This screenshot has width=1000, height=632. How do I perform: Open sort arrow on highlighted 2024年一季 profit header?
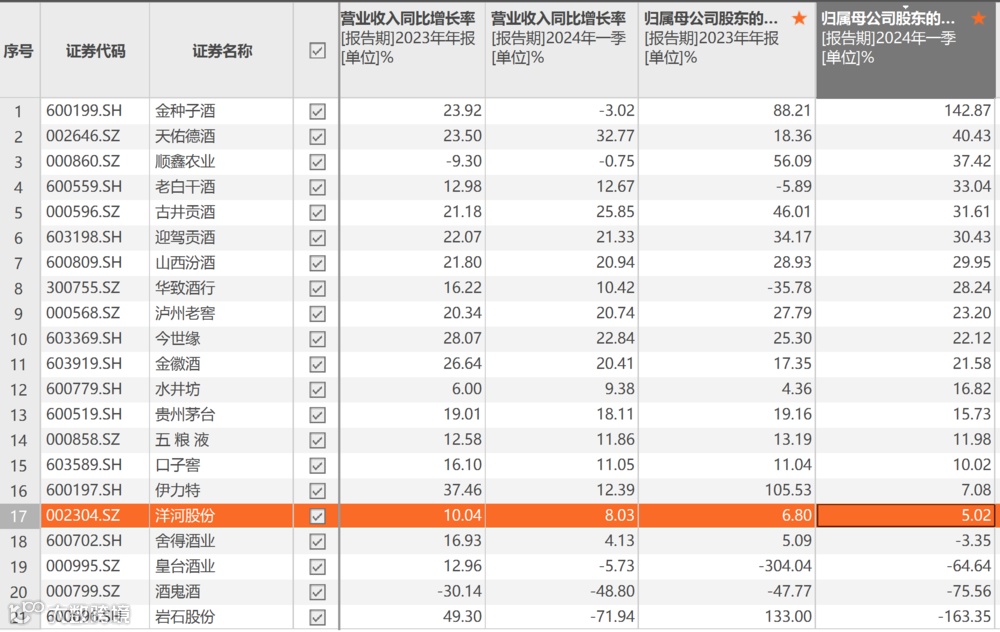(x=905, y=7)
